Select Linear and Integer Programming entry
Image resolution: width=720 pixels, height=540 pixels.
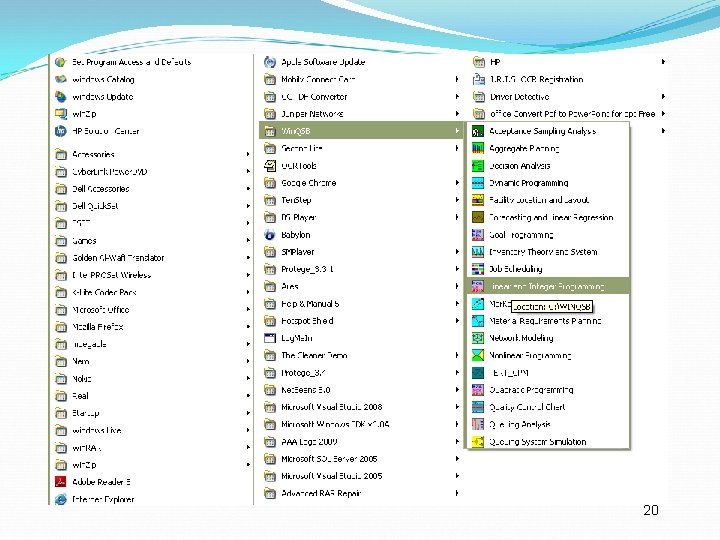click(x=548, y=287)
